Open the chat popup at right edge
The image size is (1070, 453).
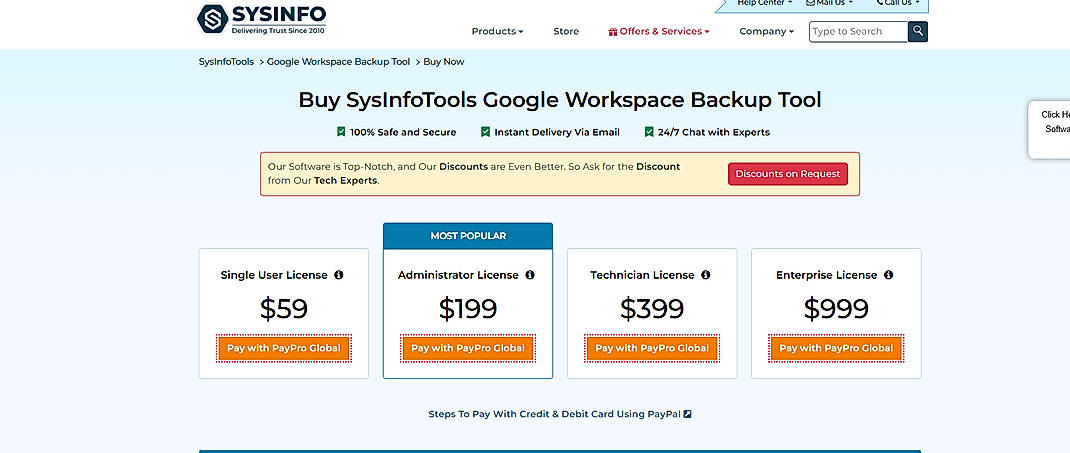(1051, 130)
